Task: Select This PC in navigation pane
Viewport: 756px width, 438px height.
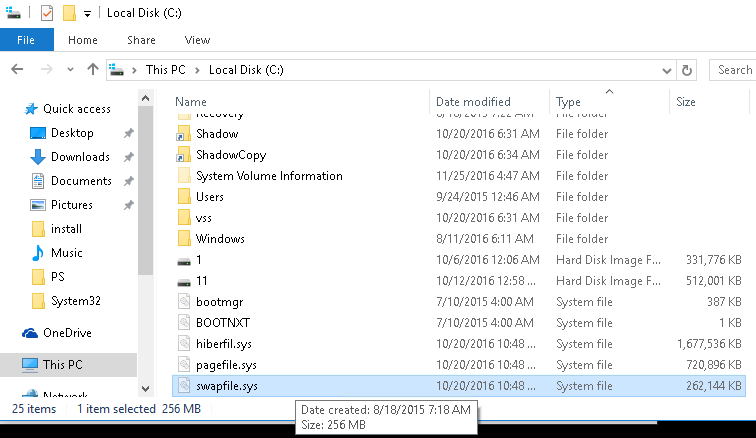Action: 63,365
